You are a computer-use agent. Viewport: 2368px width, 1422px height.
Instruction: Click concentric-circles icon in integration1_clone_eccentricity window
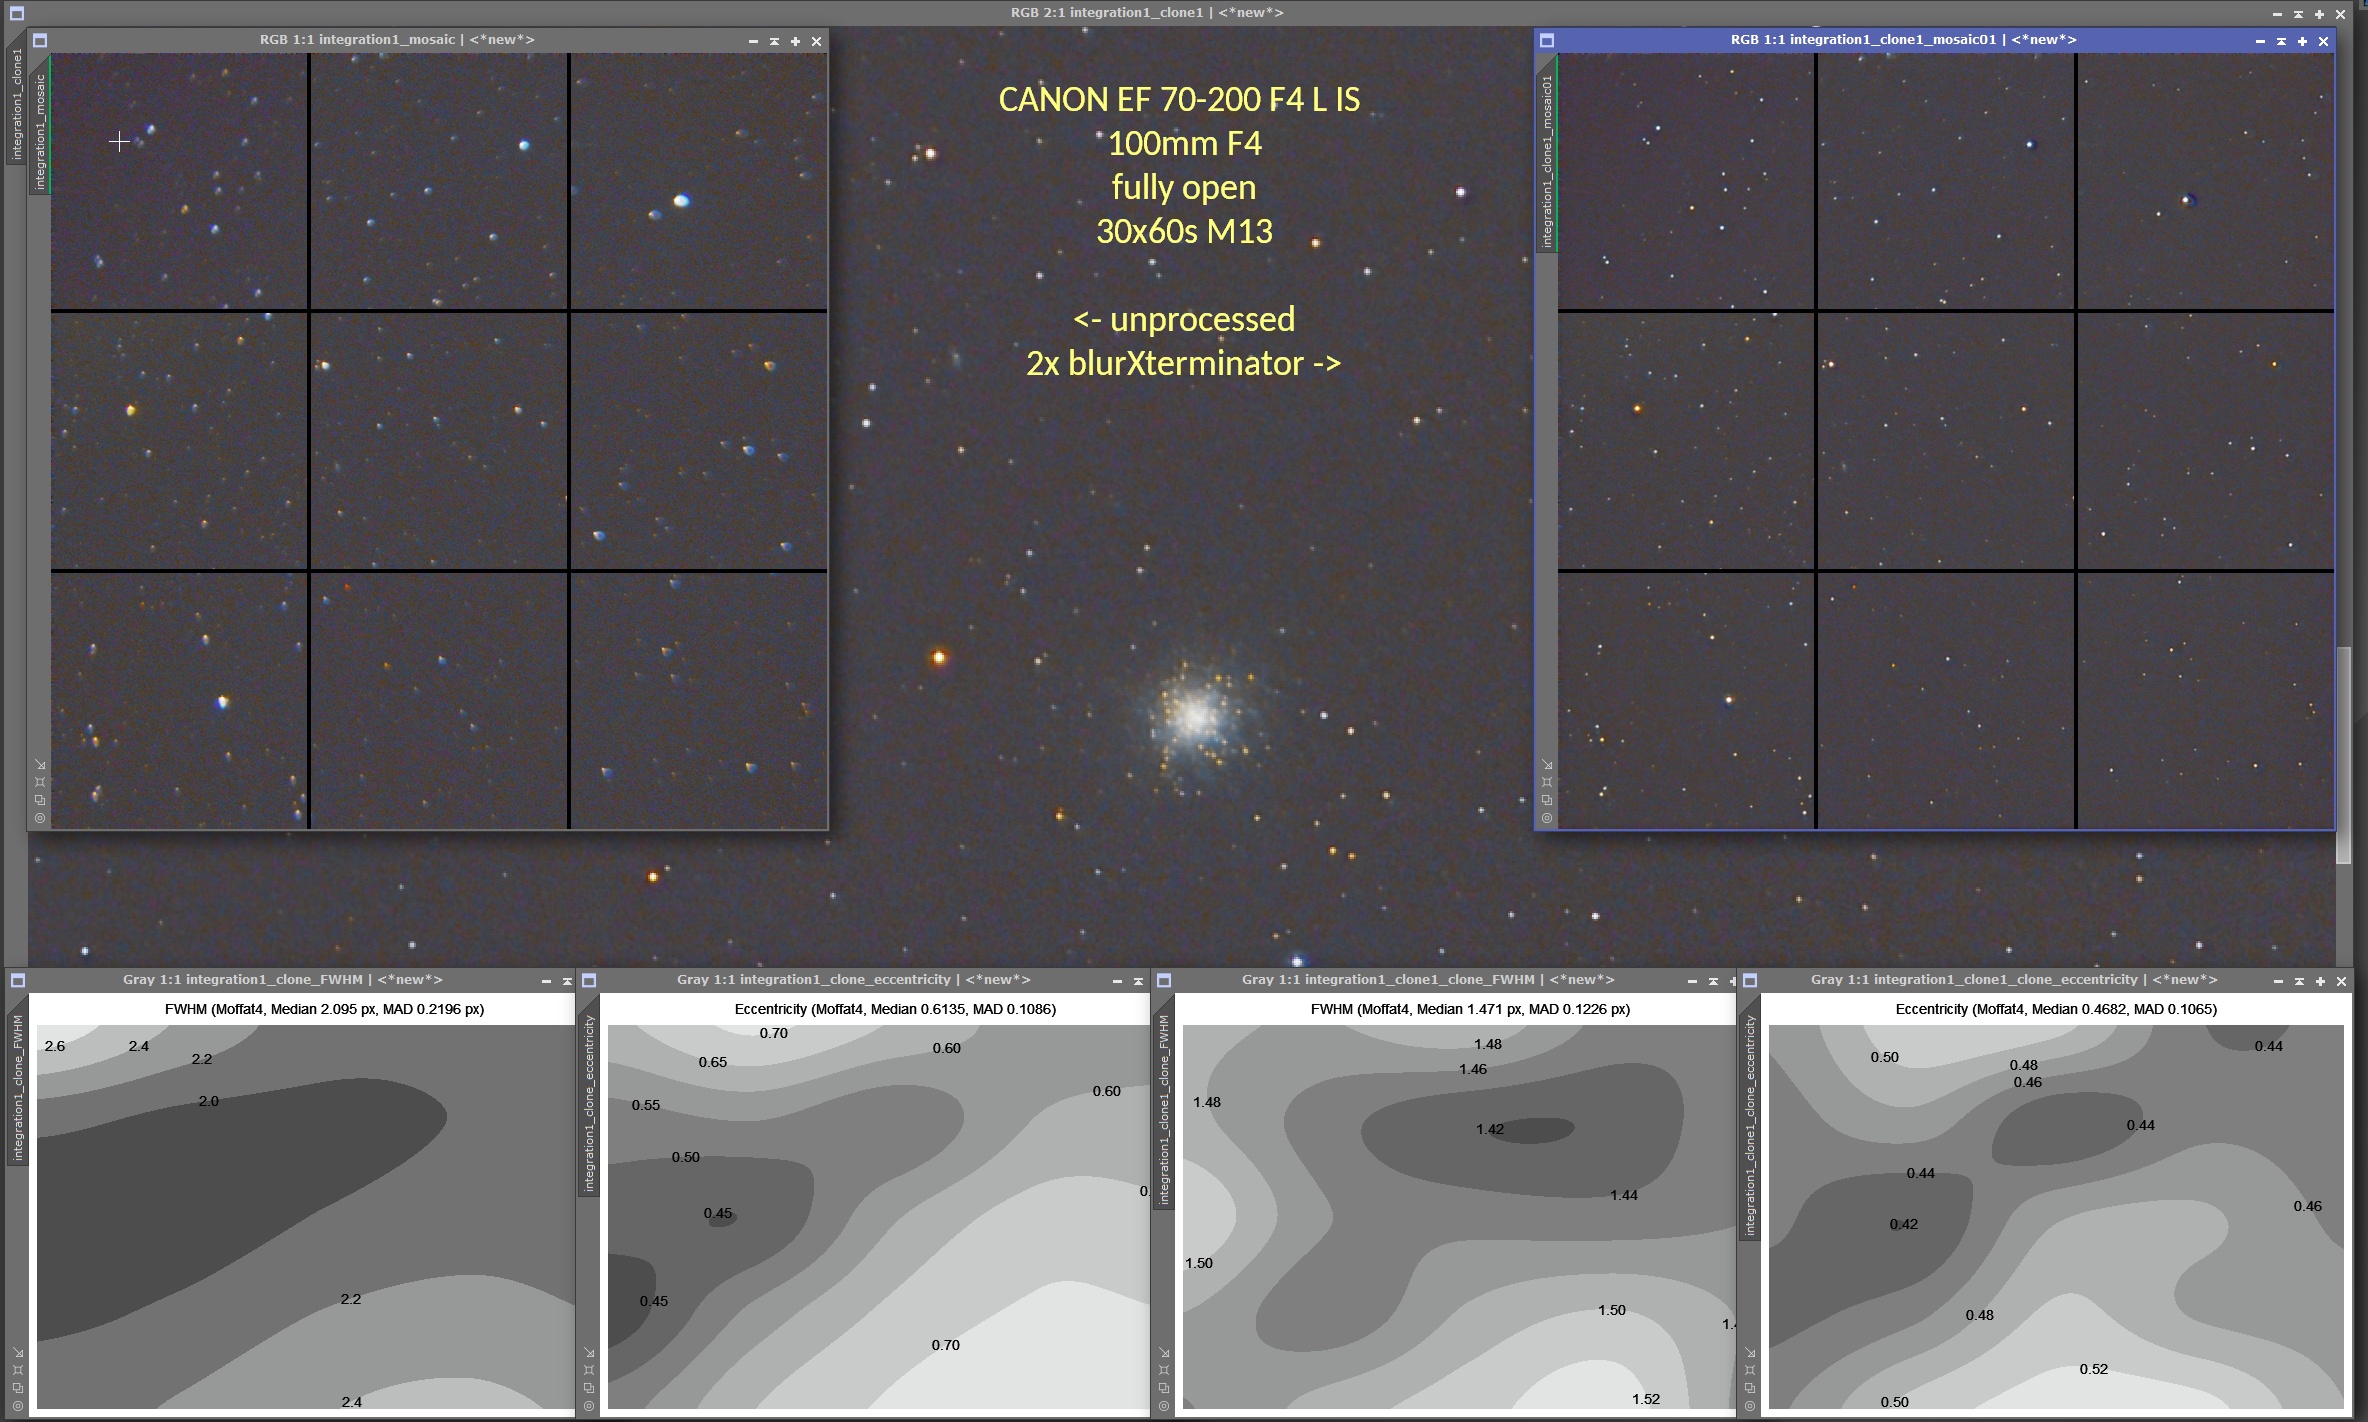(x=589, y=1406)
